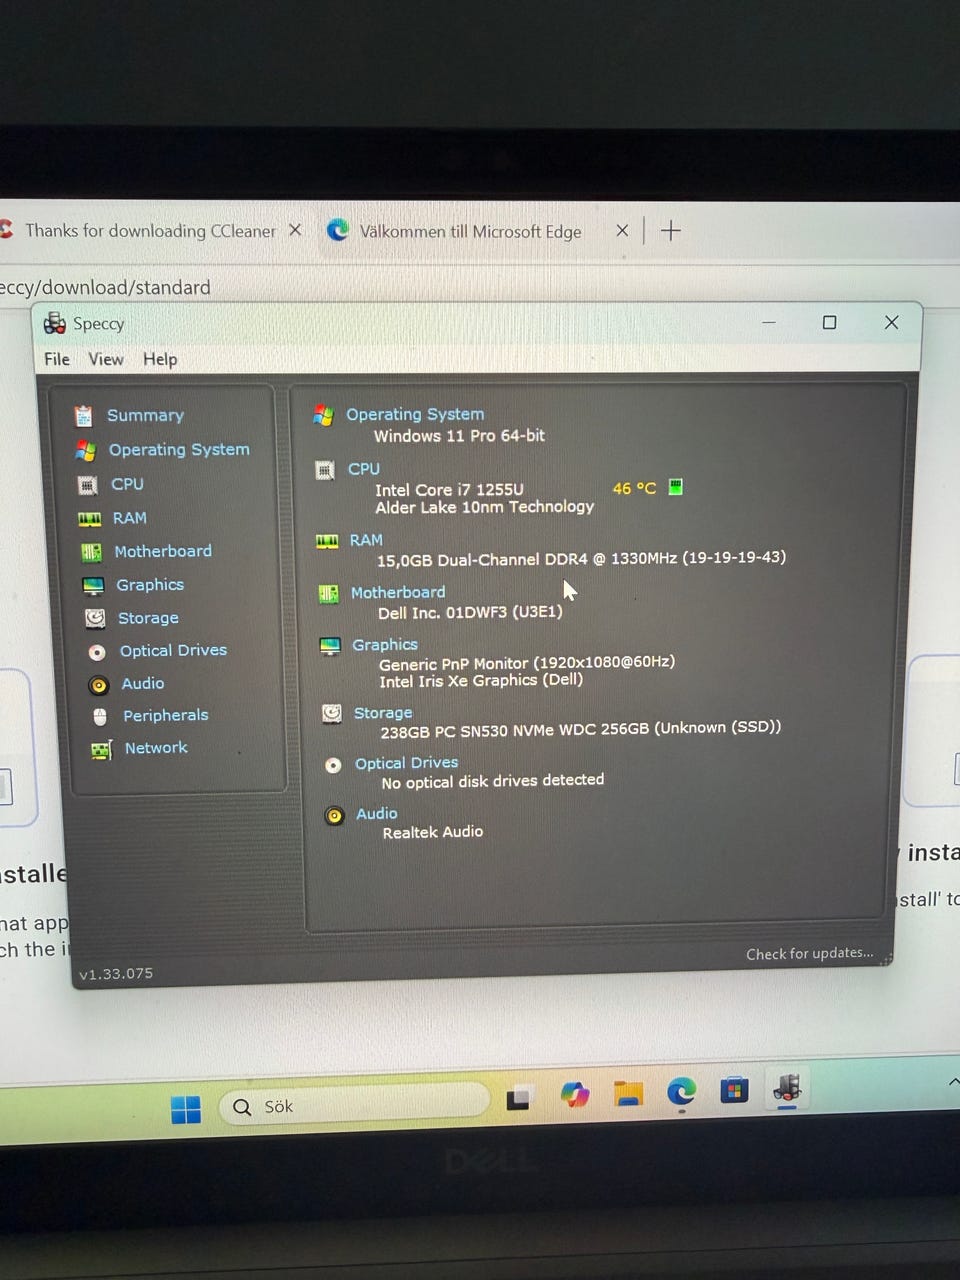The image size is (960, 1280).
Task: Select the CPU chip icon in sidebar
Action: [x=88, y=486]
